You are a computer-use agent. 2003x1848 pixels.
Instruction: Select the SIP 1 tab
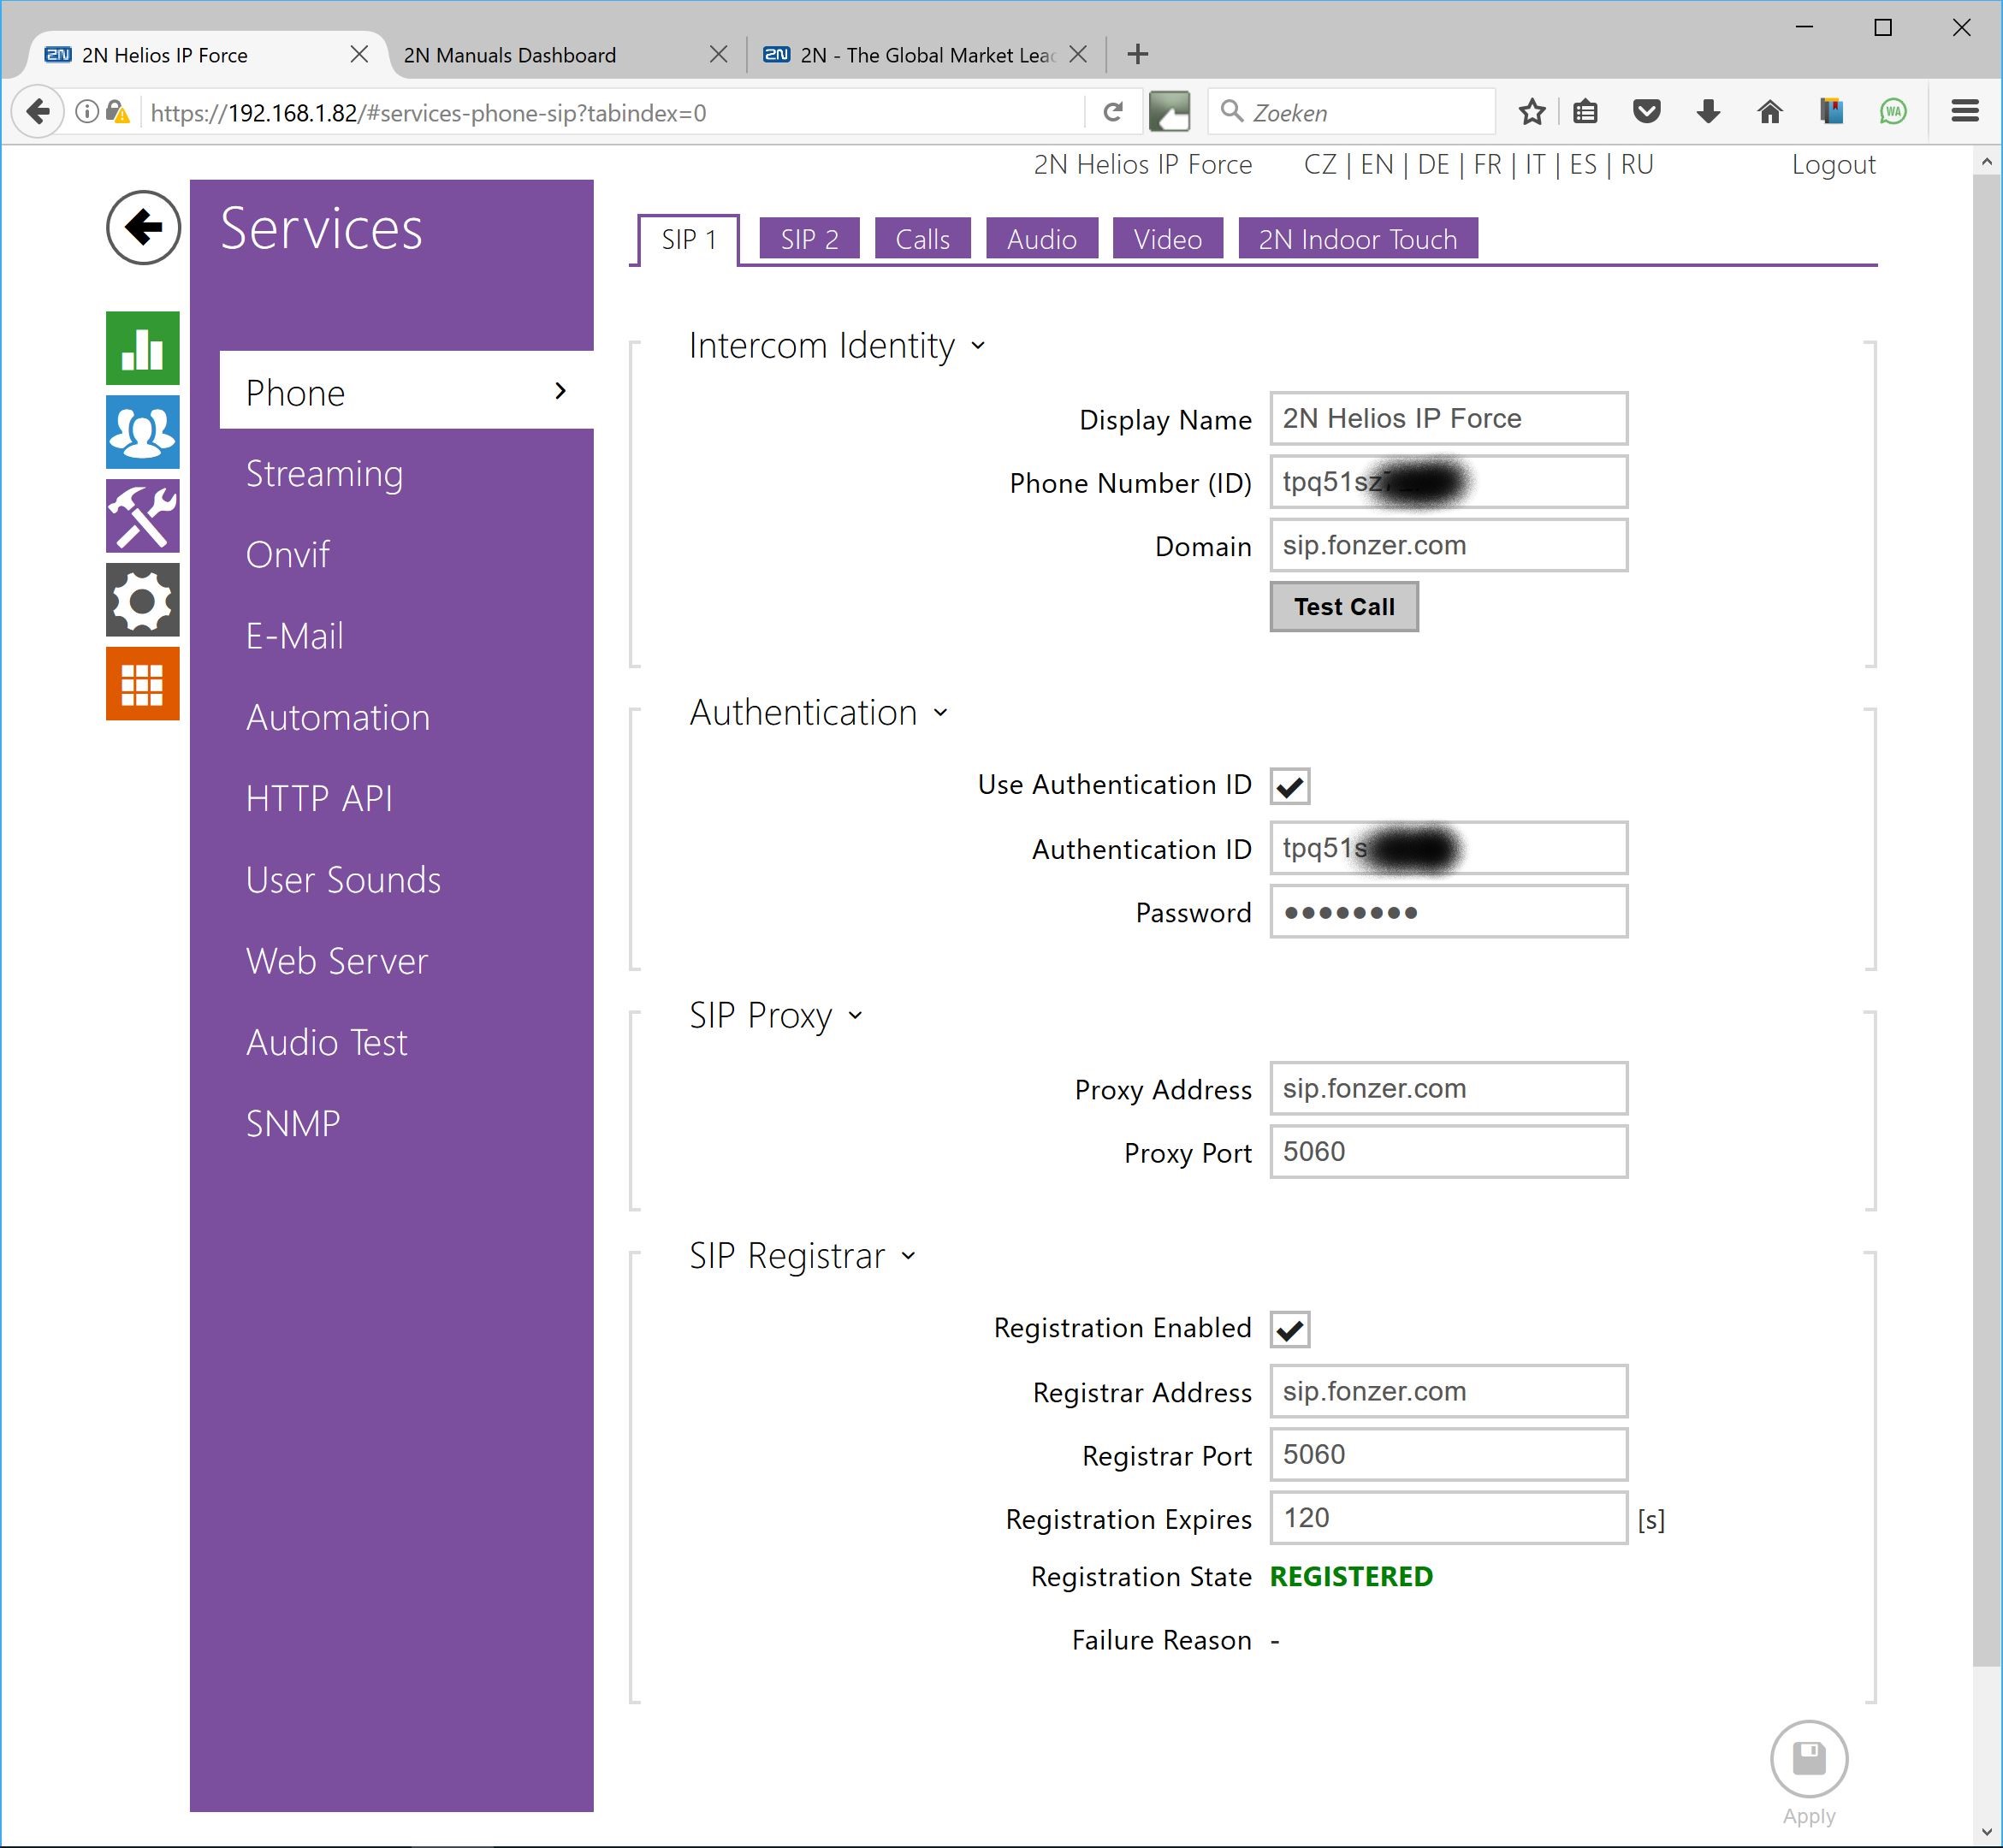tap(688, 239)
